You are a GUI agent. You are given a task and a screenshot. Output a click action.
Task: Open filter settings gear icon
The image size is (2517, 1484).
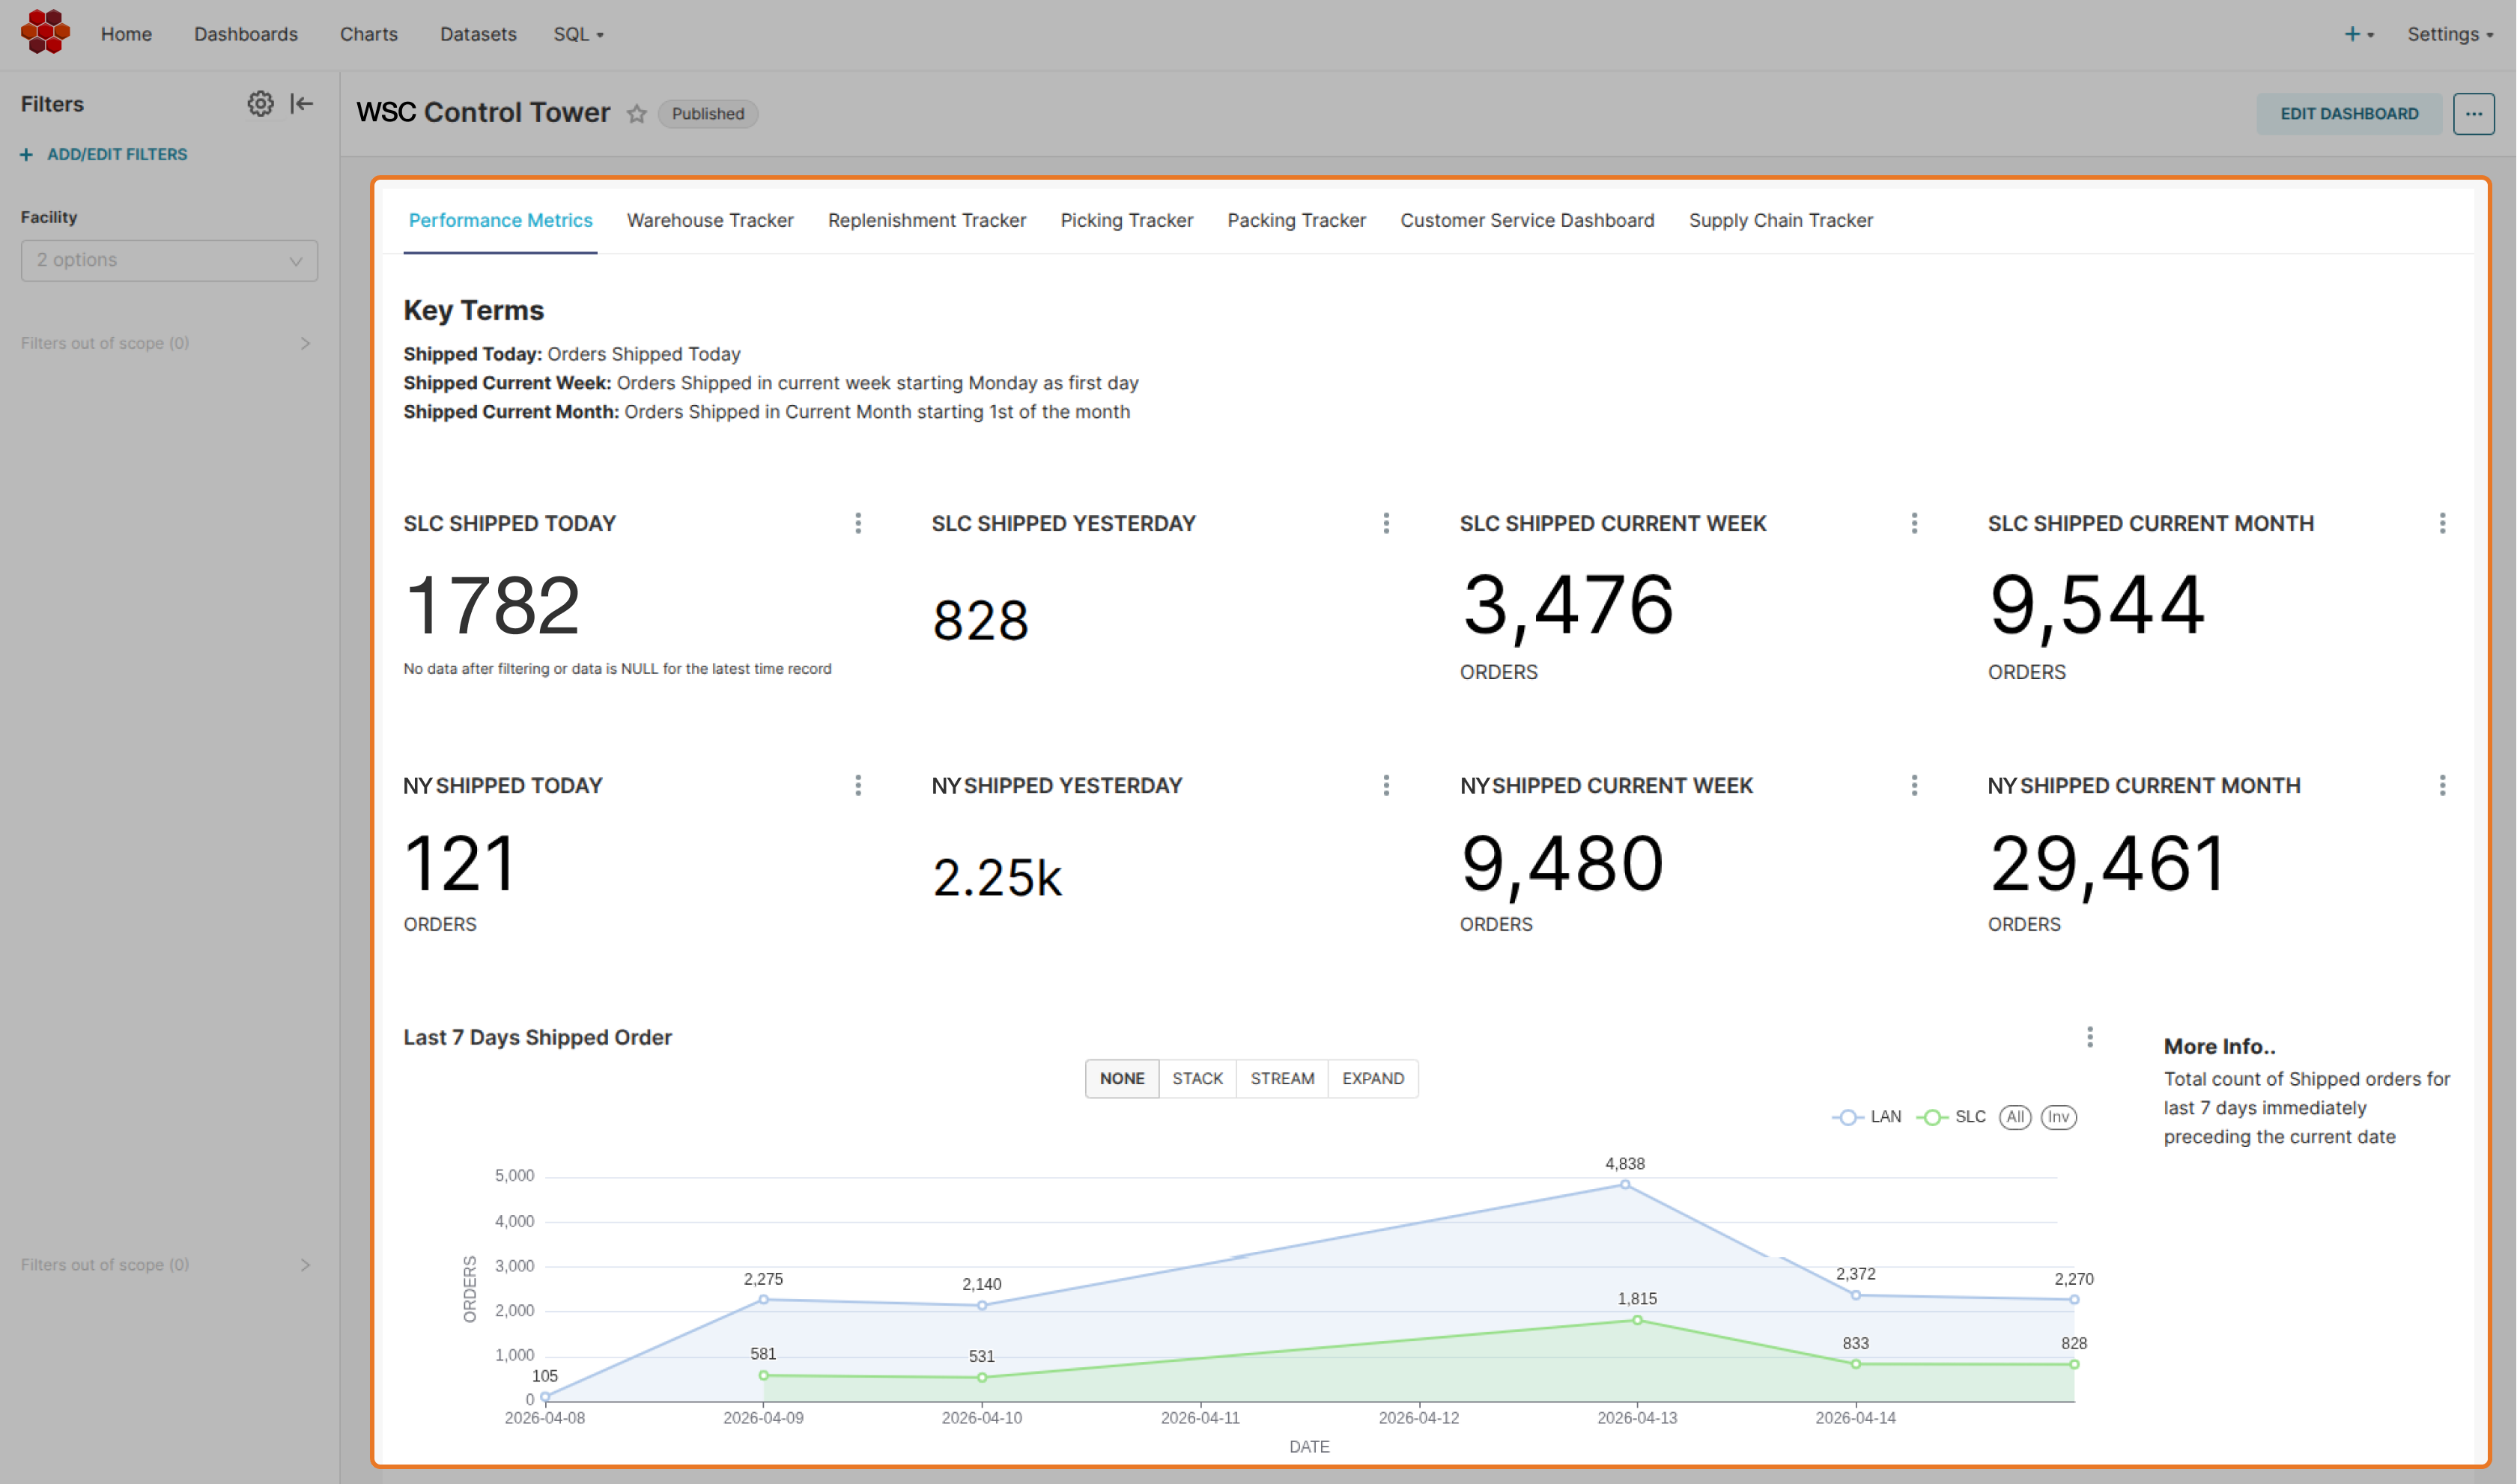tap(260, 103)
